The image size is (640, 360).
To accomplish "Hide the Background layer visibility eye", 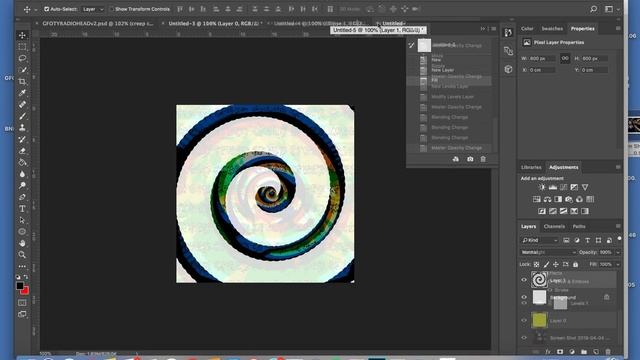I will [x=524, y=298].
